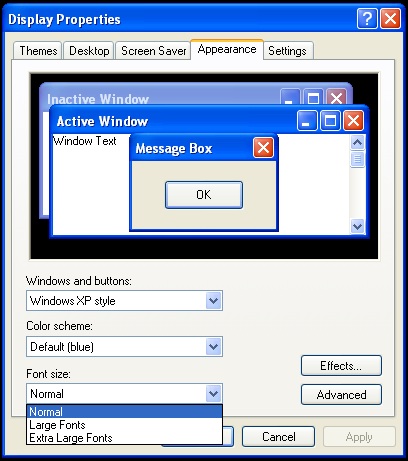Click the Active Window maximize icon in preview
The image size is (408, 461).
(x=330, y=120)
